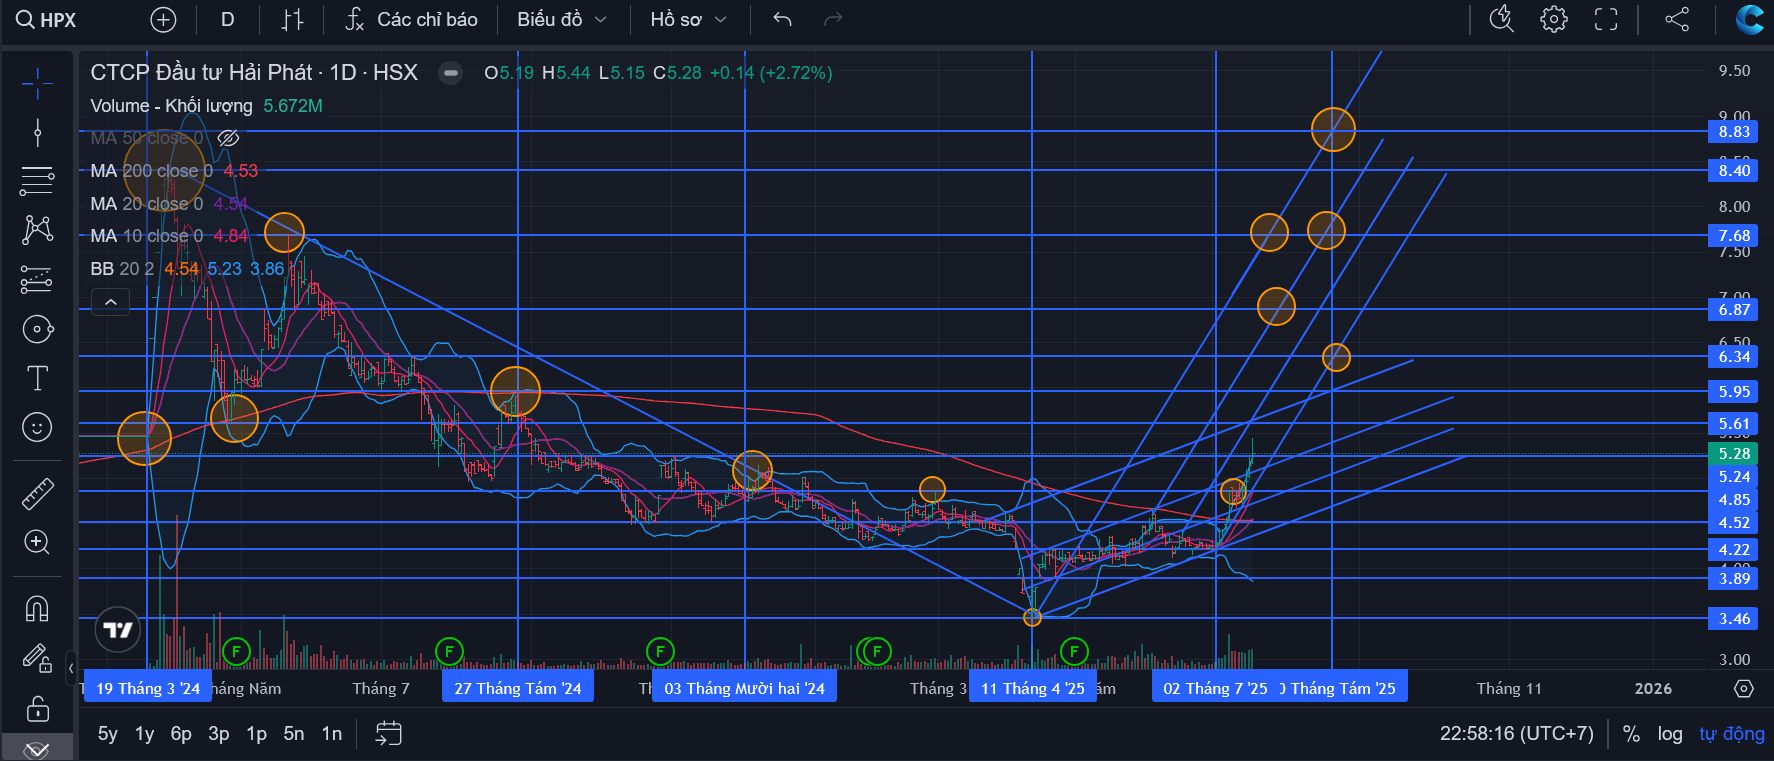Open the candle chart type selector
The height and width of the screenshot is (761, 1774).
pyautogui.click(x=292, y=20)
